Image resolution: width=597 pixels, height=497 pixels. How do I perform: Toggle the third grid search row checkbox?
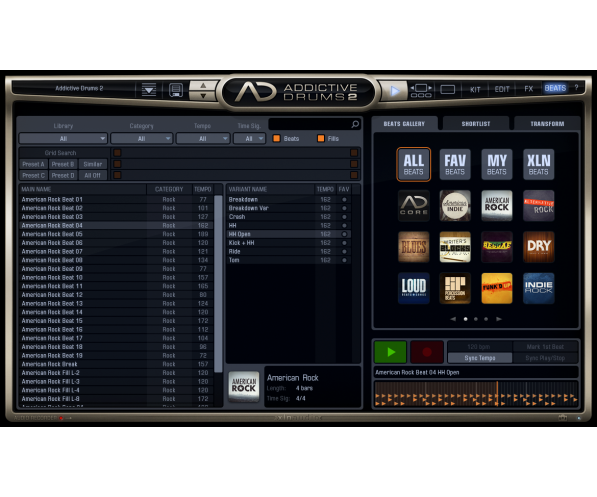tap(117, 175)
